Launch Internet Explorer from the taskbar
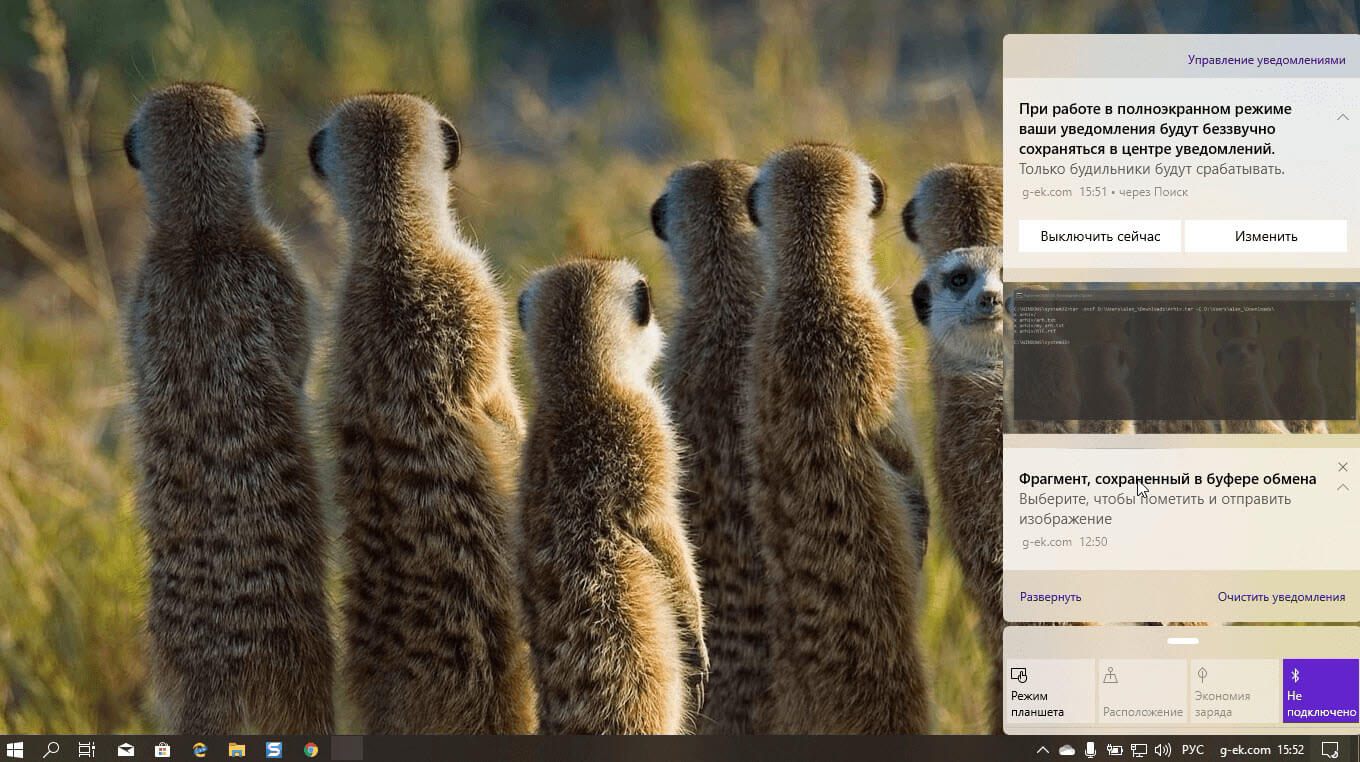 pyautogui.click(x=199, y=749)
